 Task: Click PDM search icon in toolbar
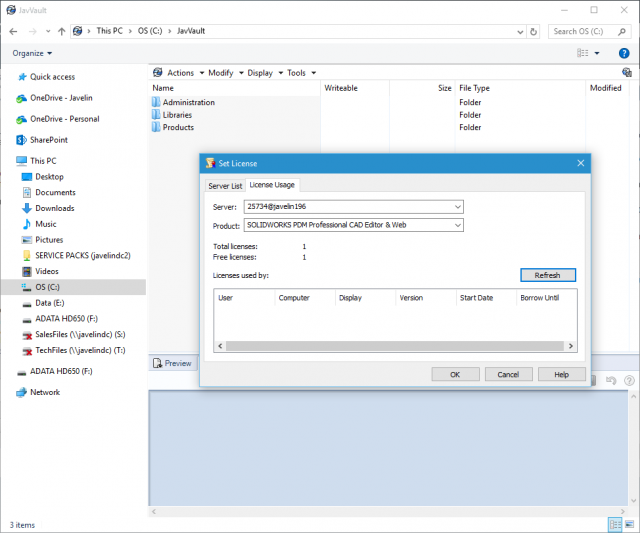pos(627,73)
